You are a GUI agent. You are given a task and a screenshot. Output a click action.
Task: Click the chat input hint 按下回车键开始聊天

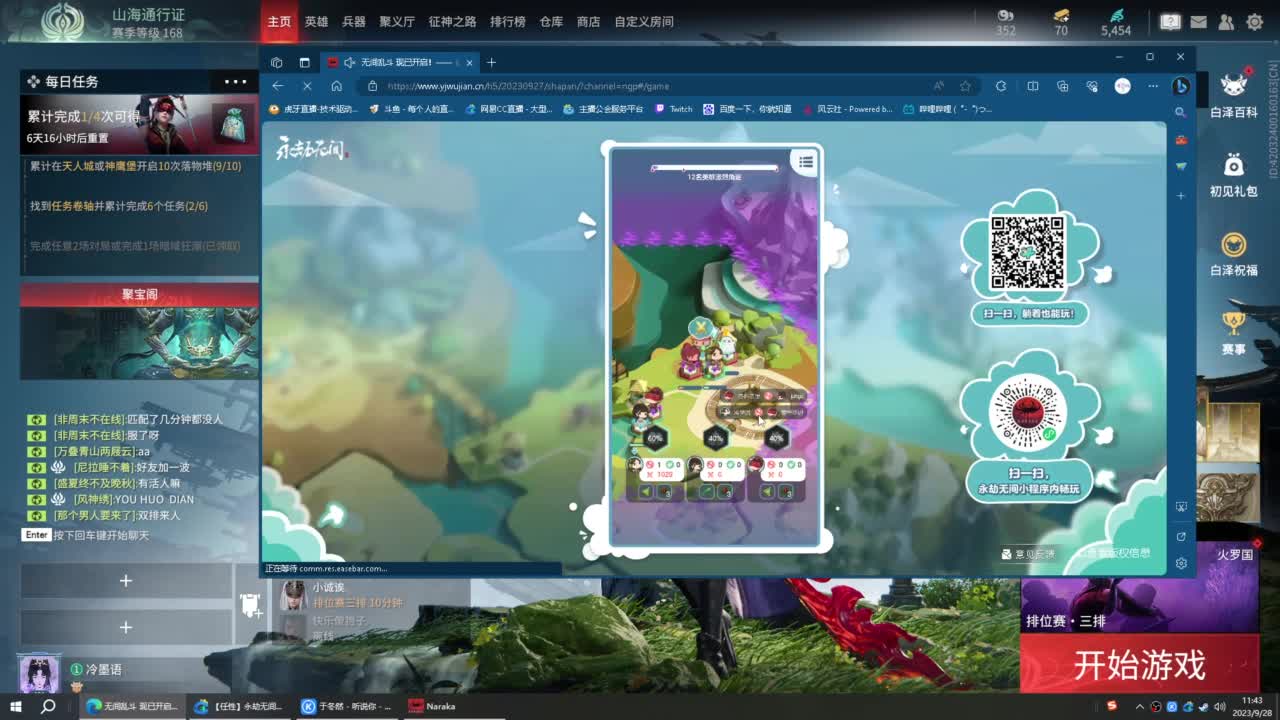[100, 535]
